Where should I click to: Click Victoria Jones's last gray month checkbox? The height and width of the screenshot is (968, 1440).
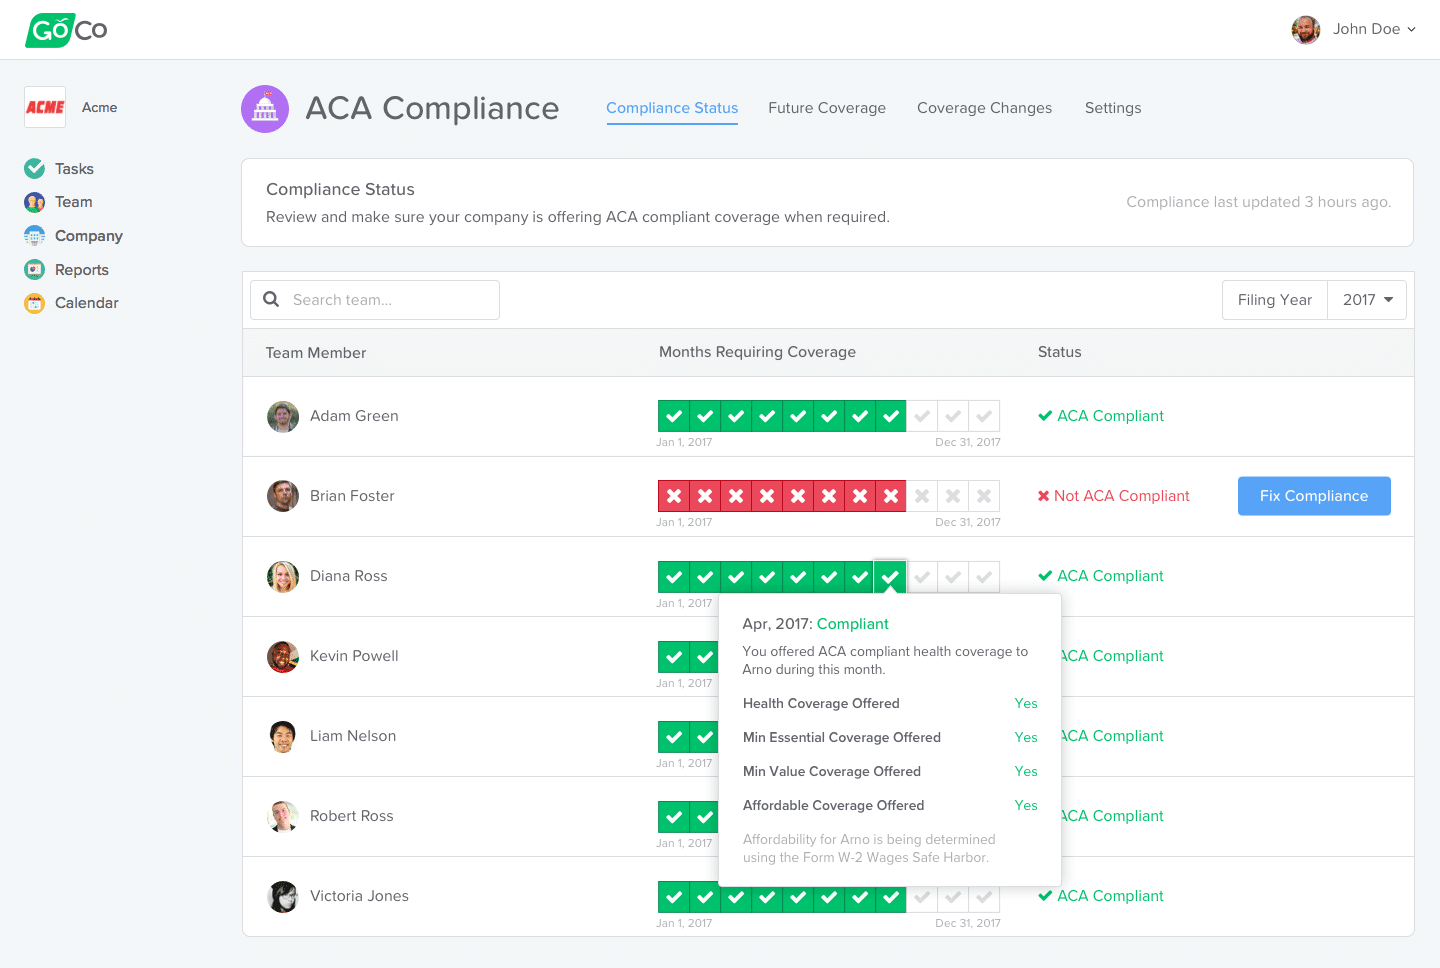984,897
